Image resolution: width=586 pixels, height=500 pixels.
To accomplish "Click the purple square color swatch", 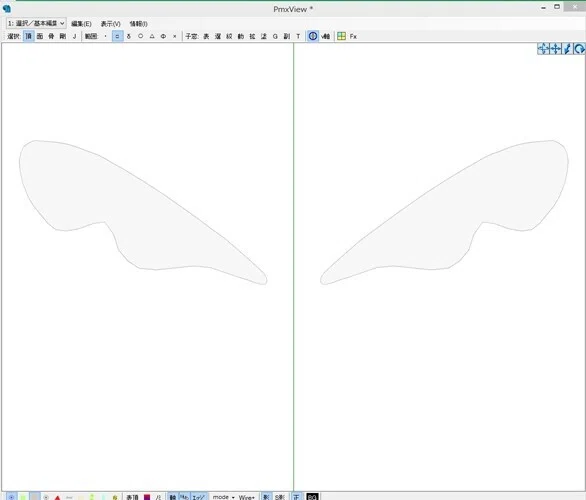I will click(147, 497).
